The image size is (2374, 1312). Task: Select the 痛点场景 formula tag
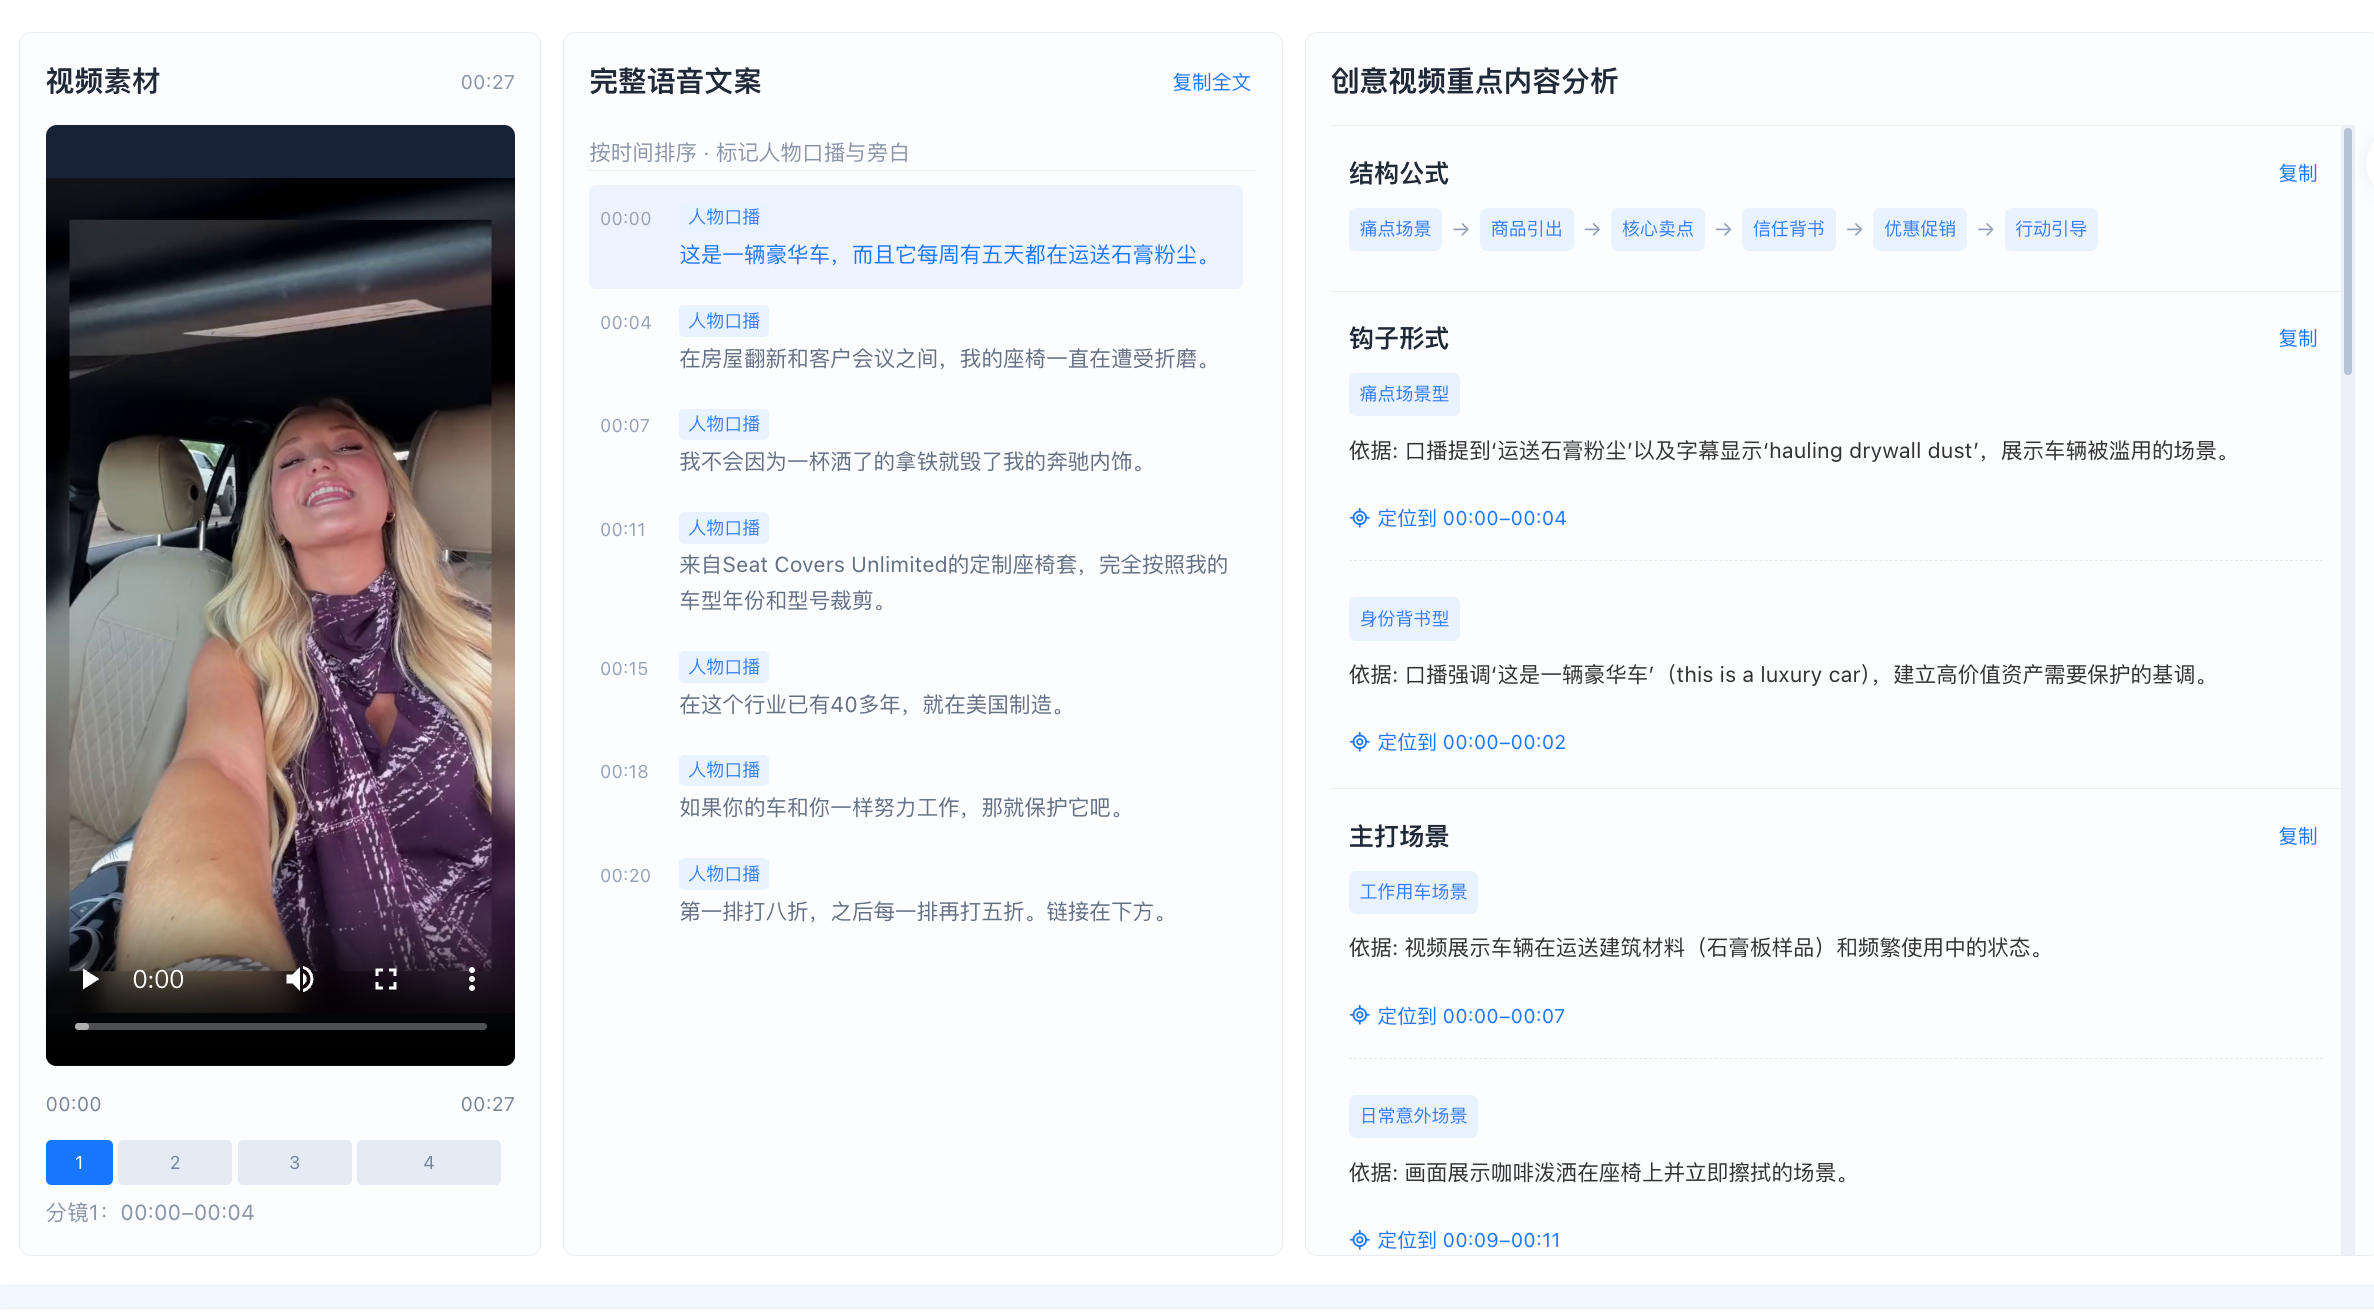tap(1395, 229)
